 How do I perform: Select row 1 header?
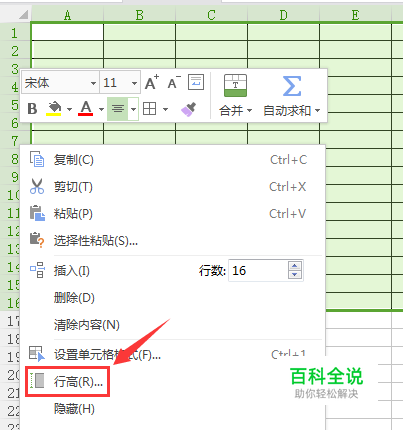(15, 33)
